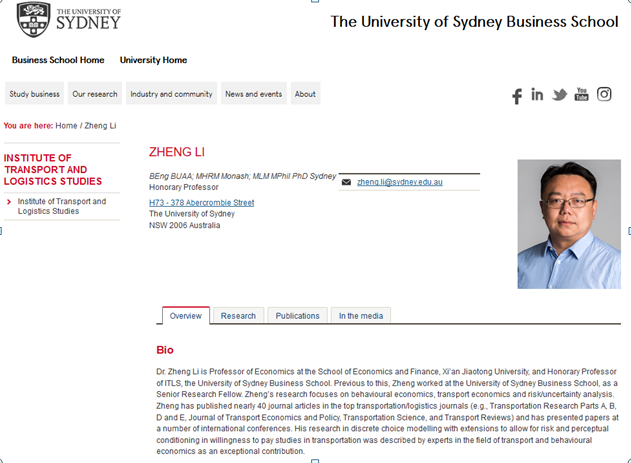Open the Facebook social icon
The image size is (631, 463).
point(517,96)
